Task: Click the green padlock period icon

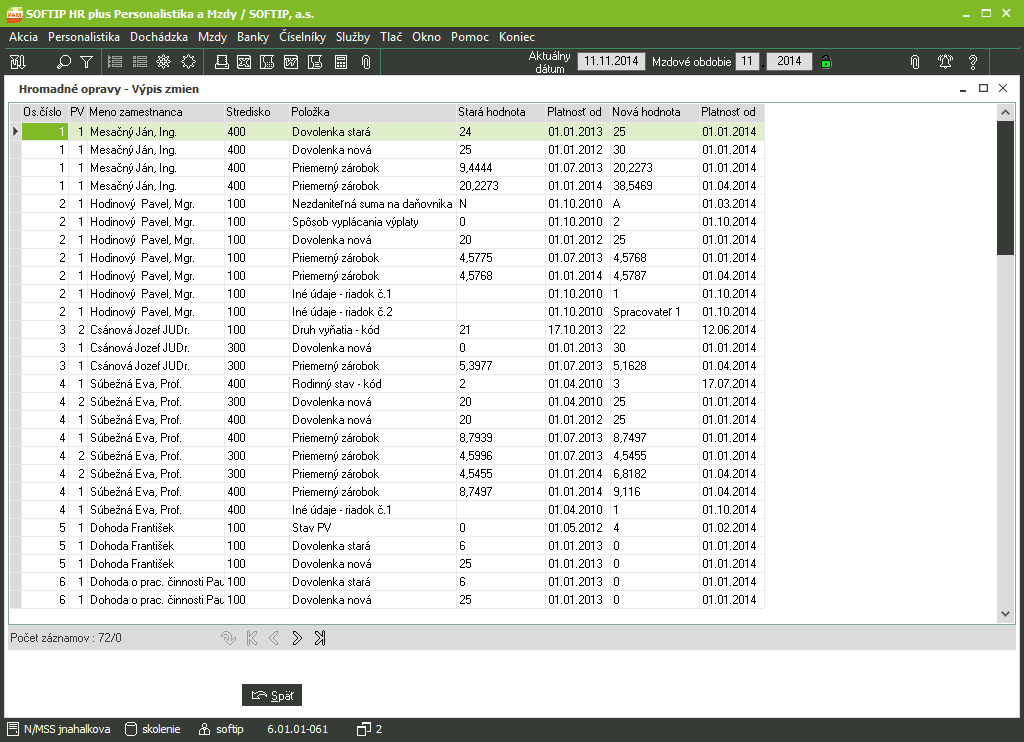Action: point(826,62)
